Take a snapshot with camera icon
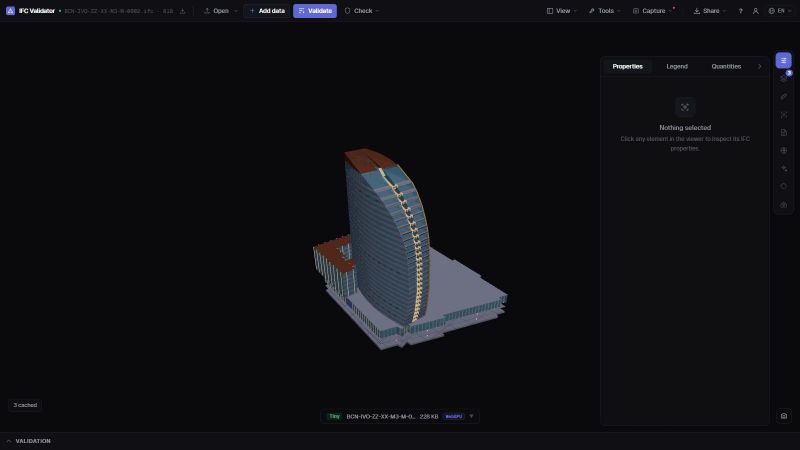The width and height of the screenshot is (800, 450). [x=784, y=416]
